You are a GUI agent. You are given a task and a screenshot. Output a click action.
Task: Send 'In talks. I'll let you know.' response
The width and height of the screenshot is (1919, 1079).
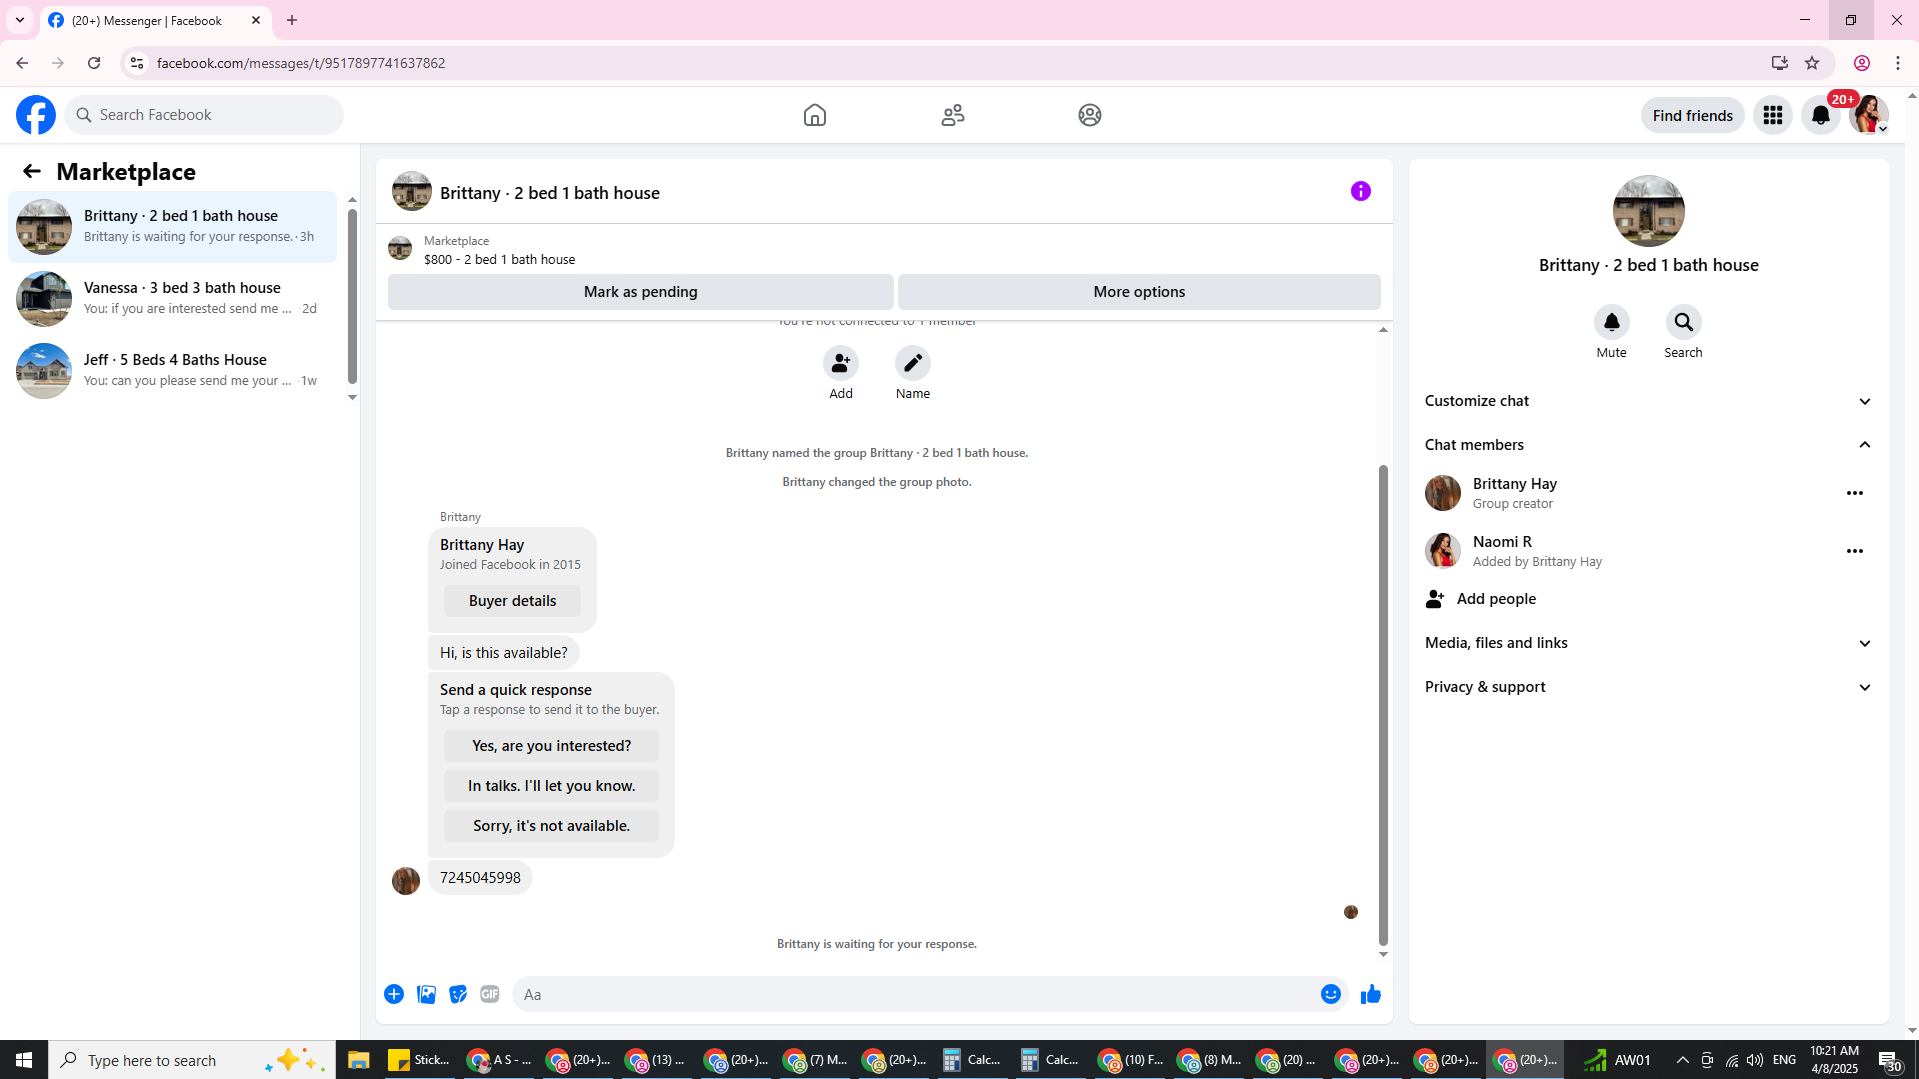click(x=551, y=786)
